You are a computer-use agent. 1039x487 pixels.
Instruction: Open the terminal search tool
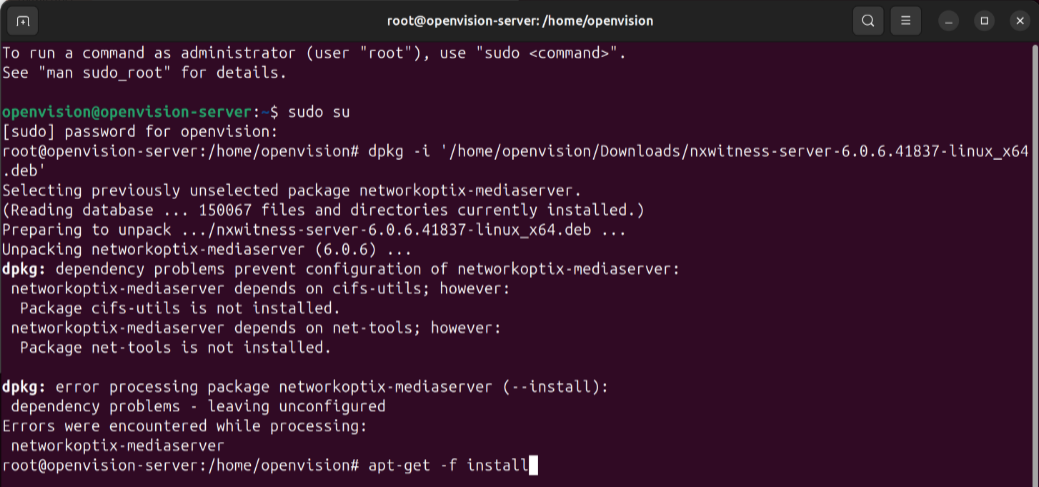point(867,21)
